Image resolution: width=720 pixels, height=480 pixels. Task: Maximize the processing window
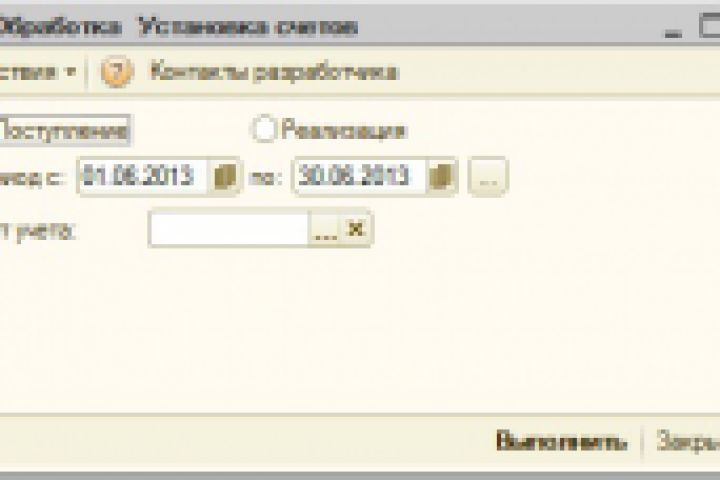[x=709, y=26]
